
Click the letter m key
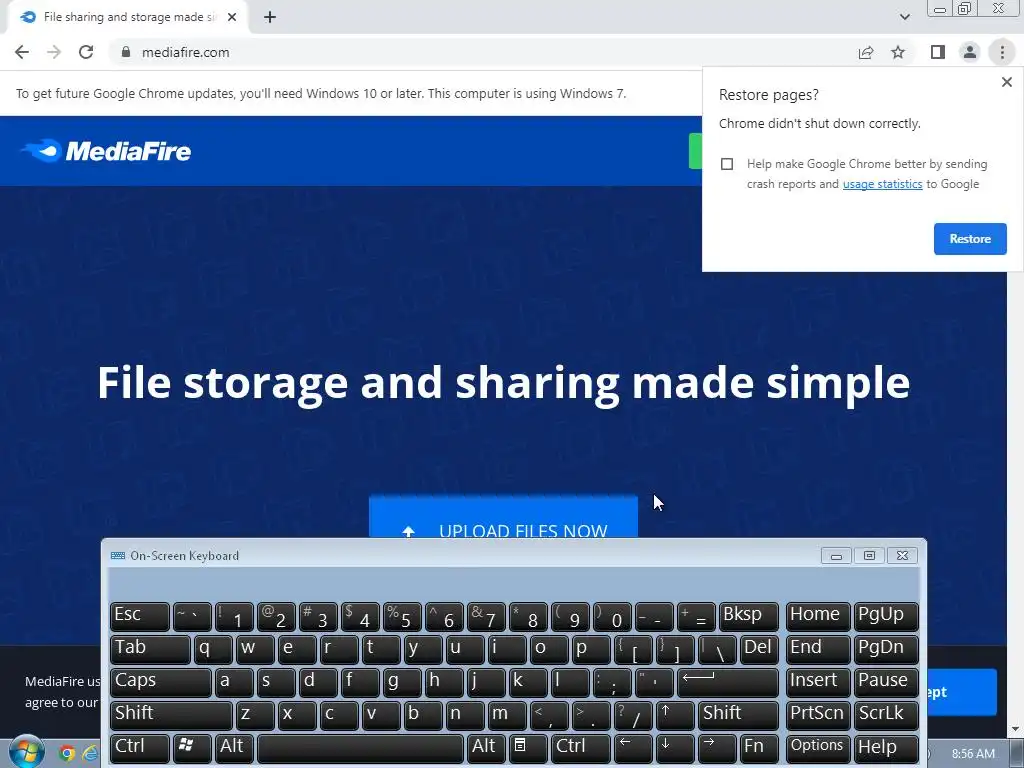[507, 714]
